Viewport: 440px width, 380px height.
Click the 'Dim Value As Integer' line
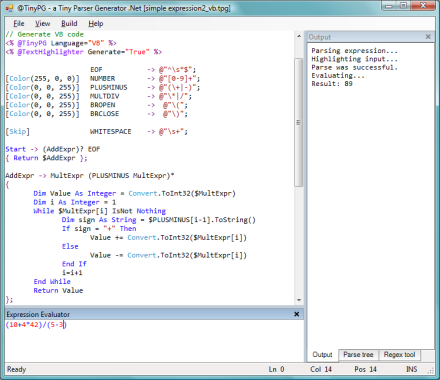(134, 193)
